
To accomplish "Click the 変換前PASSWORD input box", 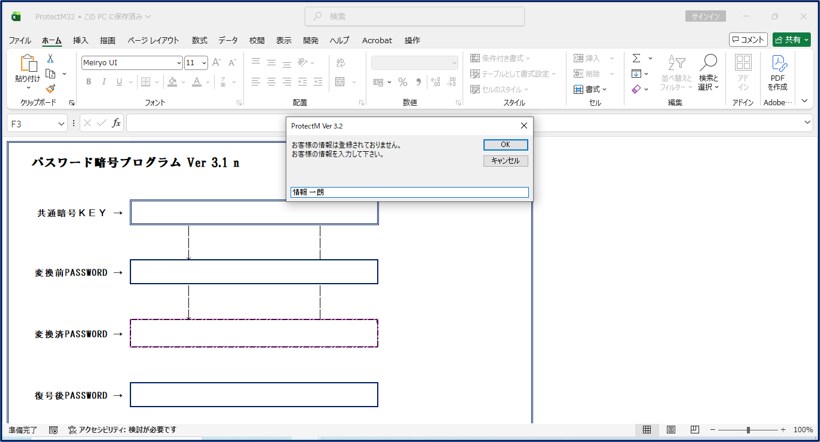I will 254,272.
